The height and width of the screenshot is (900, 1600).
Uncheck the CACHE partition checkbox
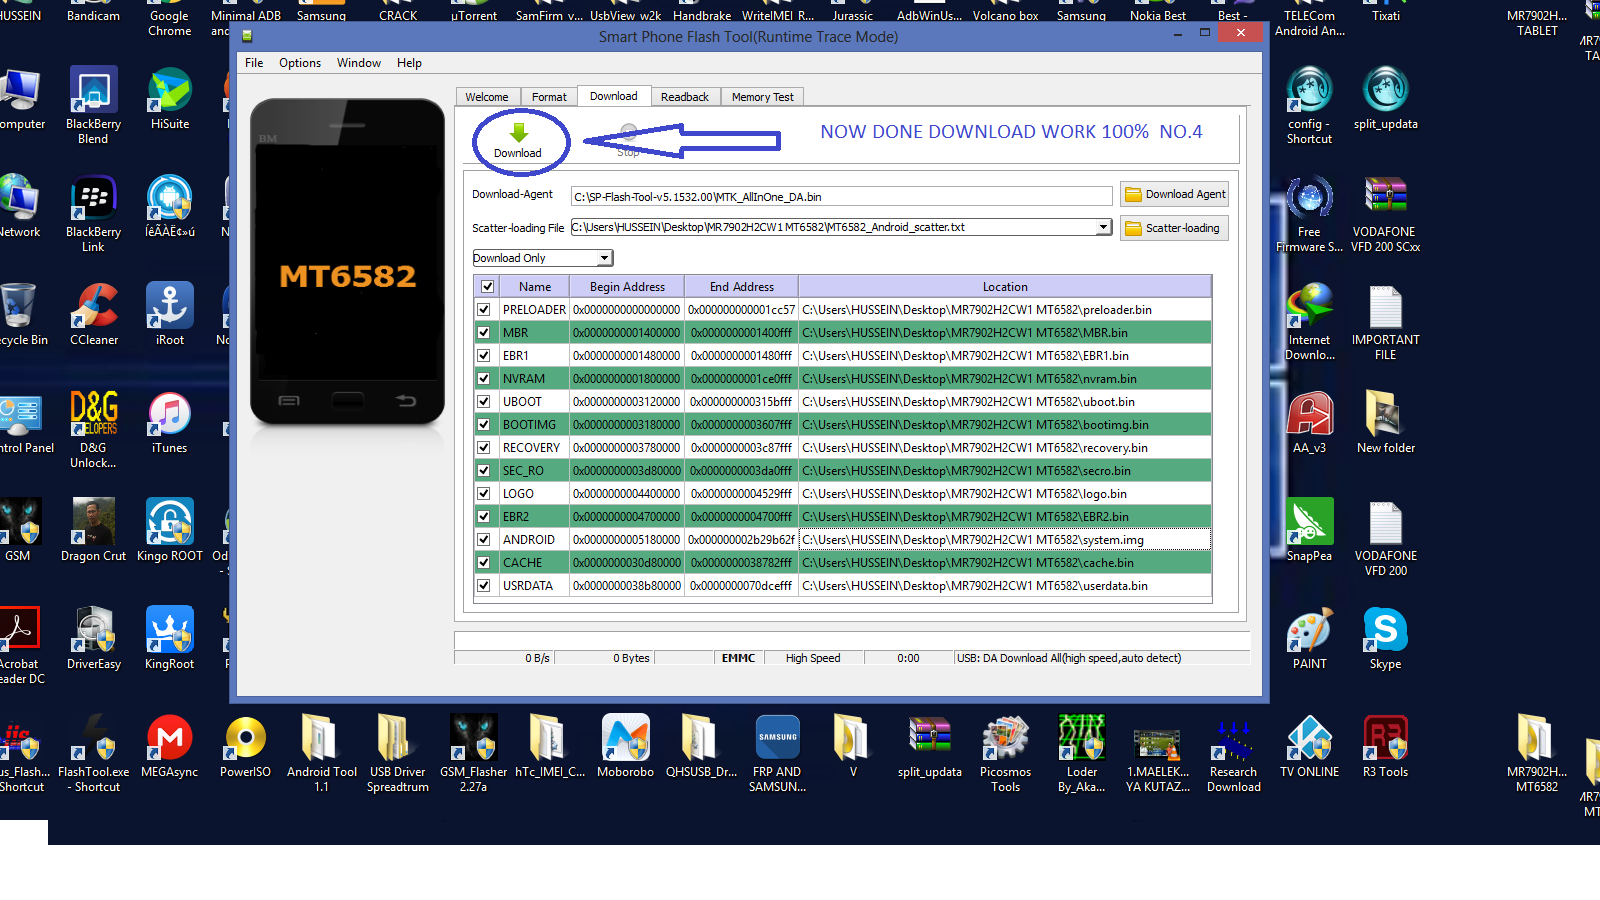coord(484,563)
